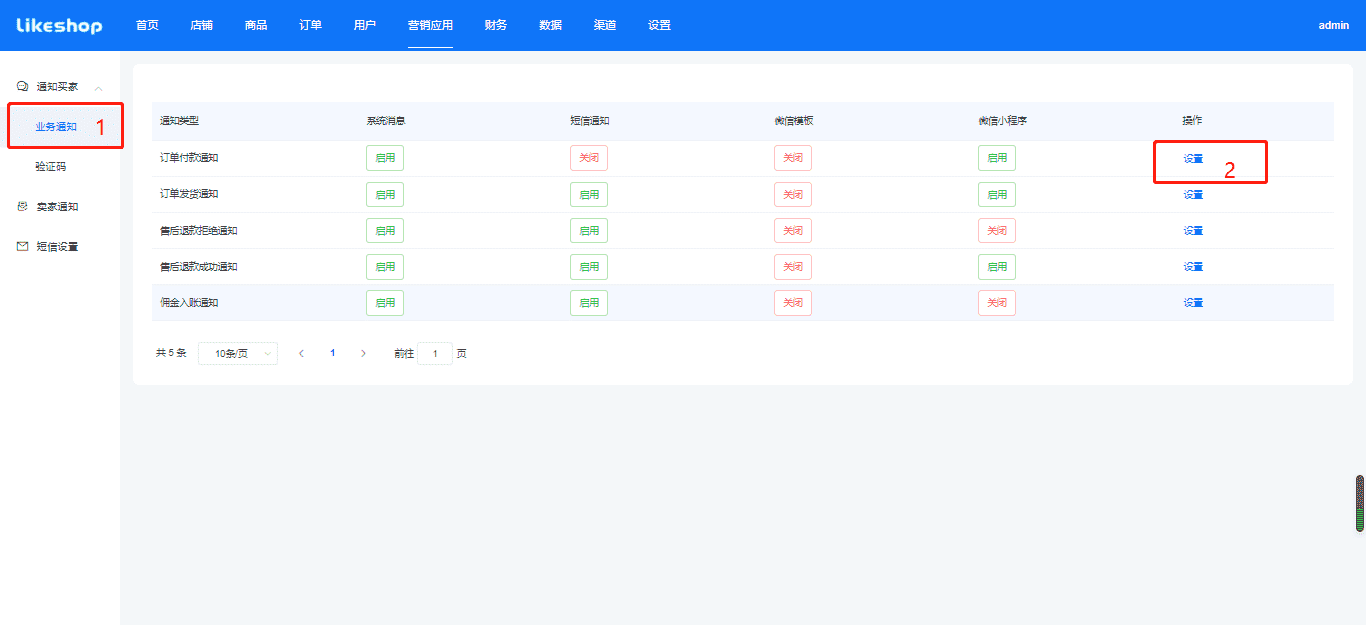The width and height of the screenshot is (1366, 625).
Task: Open 设置 link for 售后退款拒绝通知
Action: [x=1193, y=230]
